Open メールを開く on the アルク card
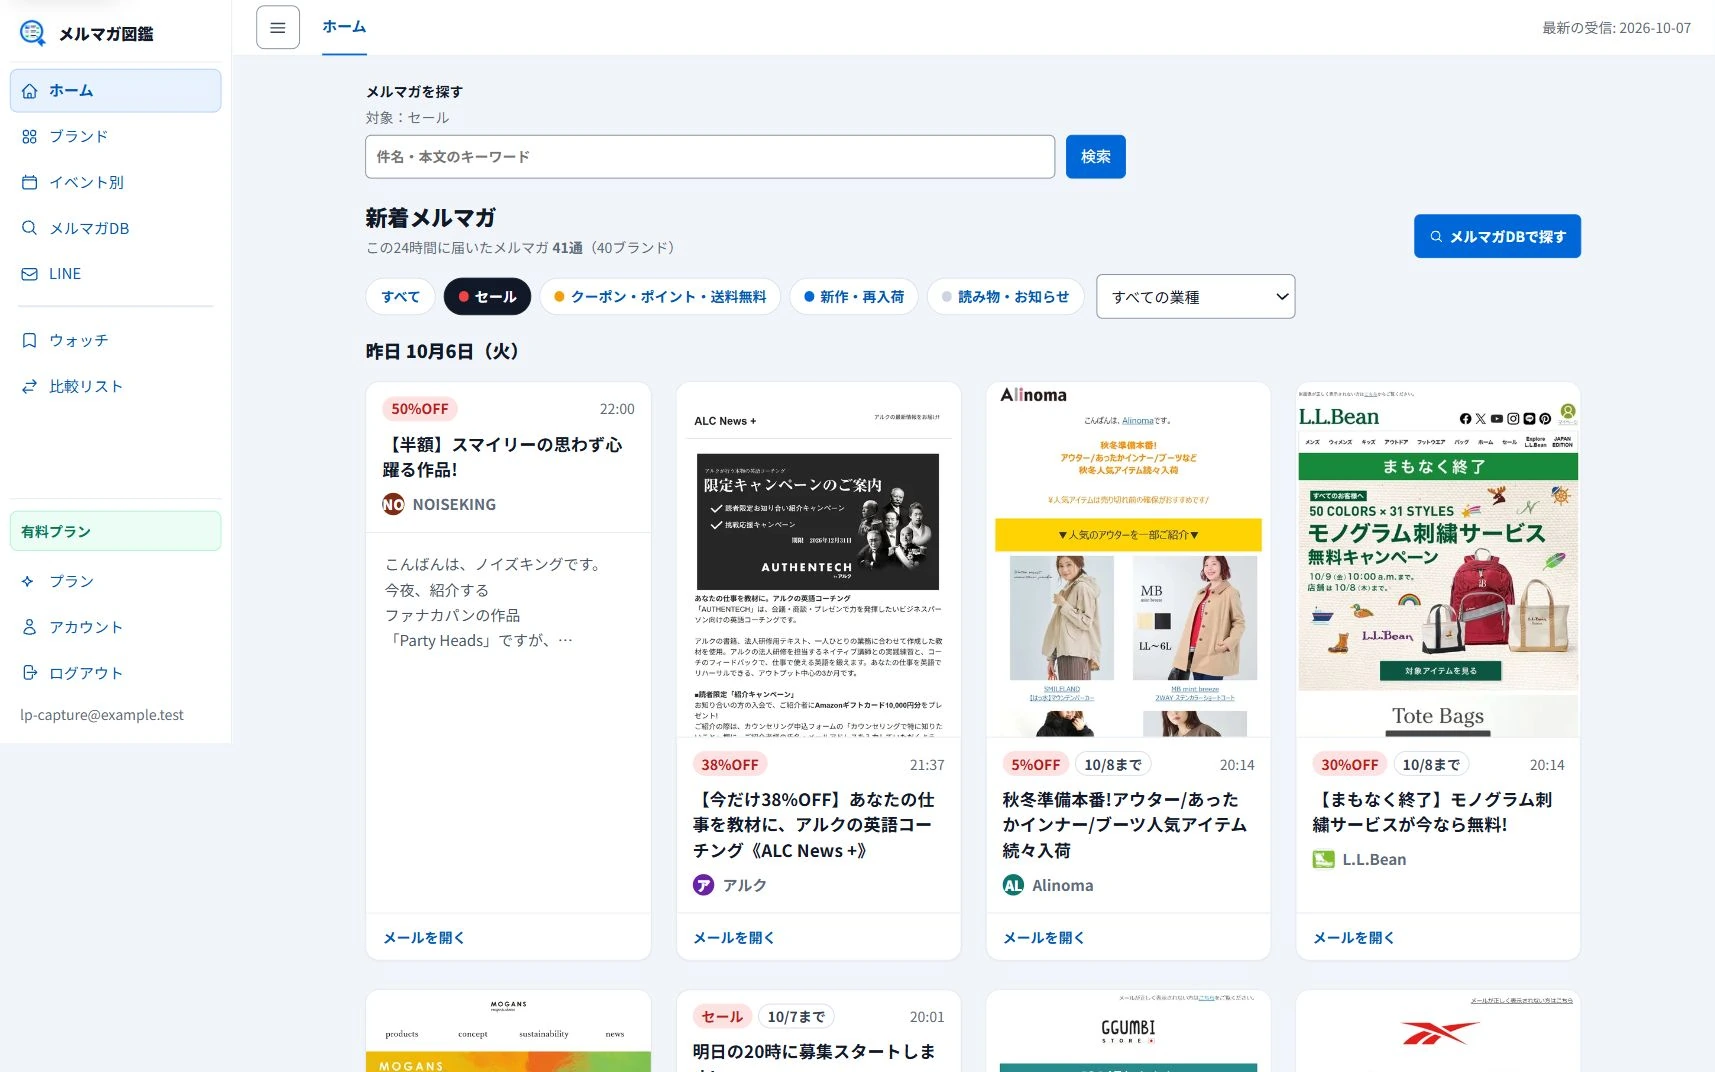The image size is (1715, 1072). pyautogui.click(x=734, y=938)
